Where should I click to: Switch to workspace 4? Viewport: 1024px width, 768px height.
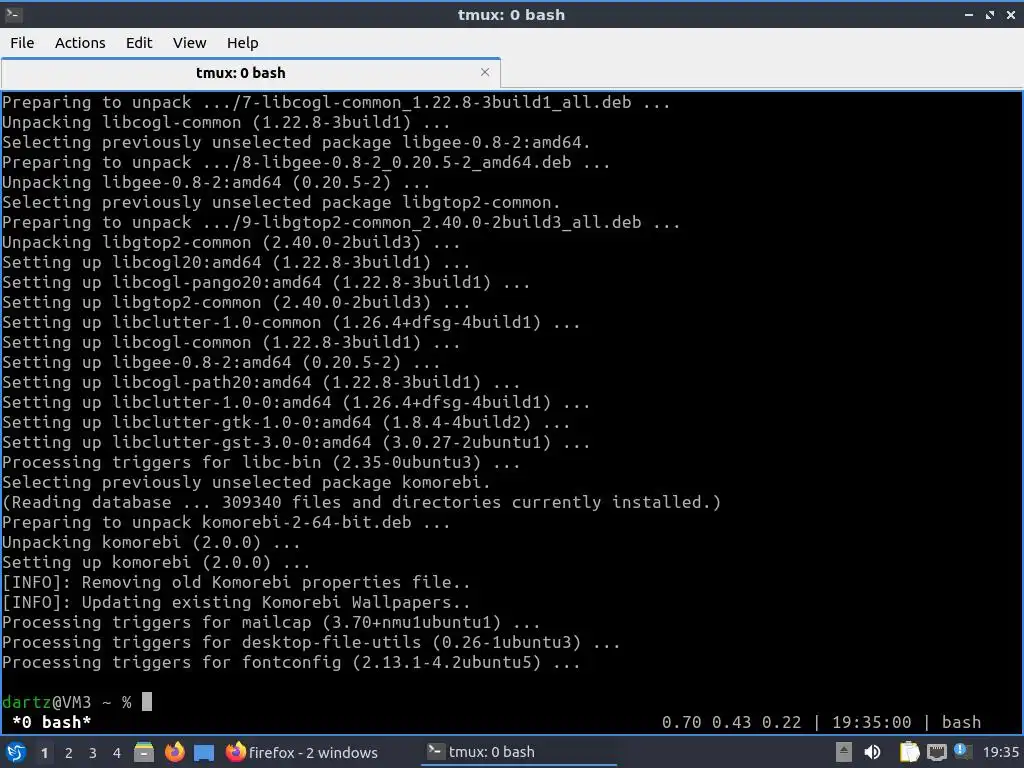pos(117,753)
